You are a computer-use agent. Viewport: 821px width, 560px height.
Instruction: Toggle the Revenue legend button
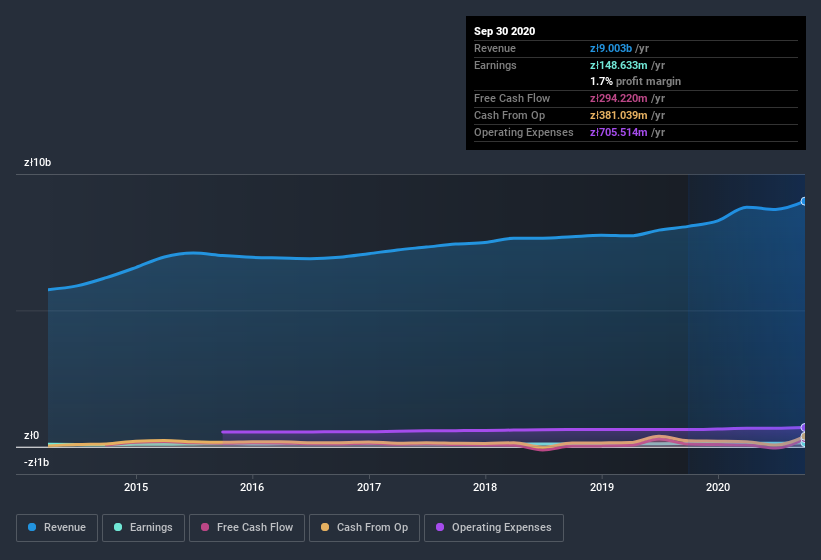(x=57, y=528)
